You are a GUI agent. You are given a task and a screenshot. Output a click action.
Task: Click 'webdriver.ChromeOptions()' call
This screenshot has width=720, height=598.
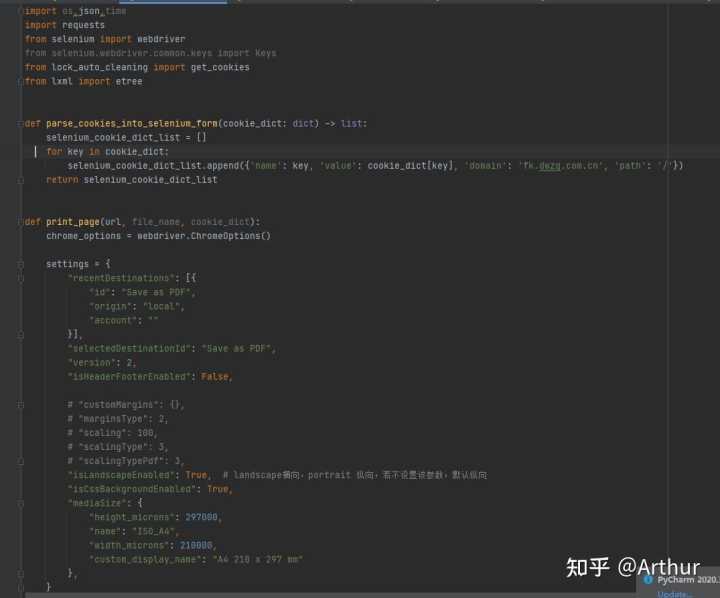coord(204,236)
